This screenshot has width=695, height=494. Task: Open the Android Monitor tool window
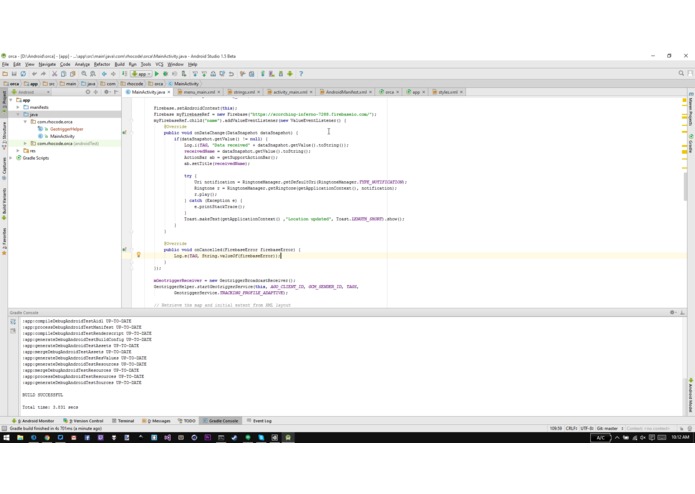(34, 421)
